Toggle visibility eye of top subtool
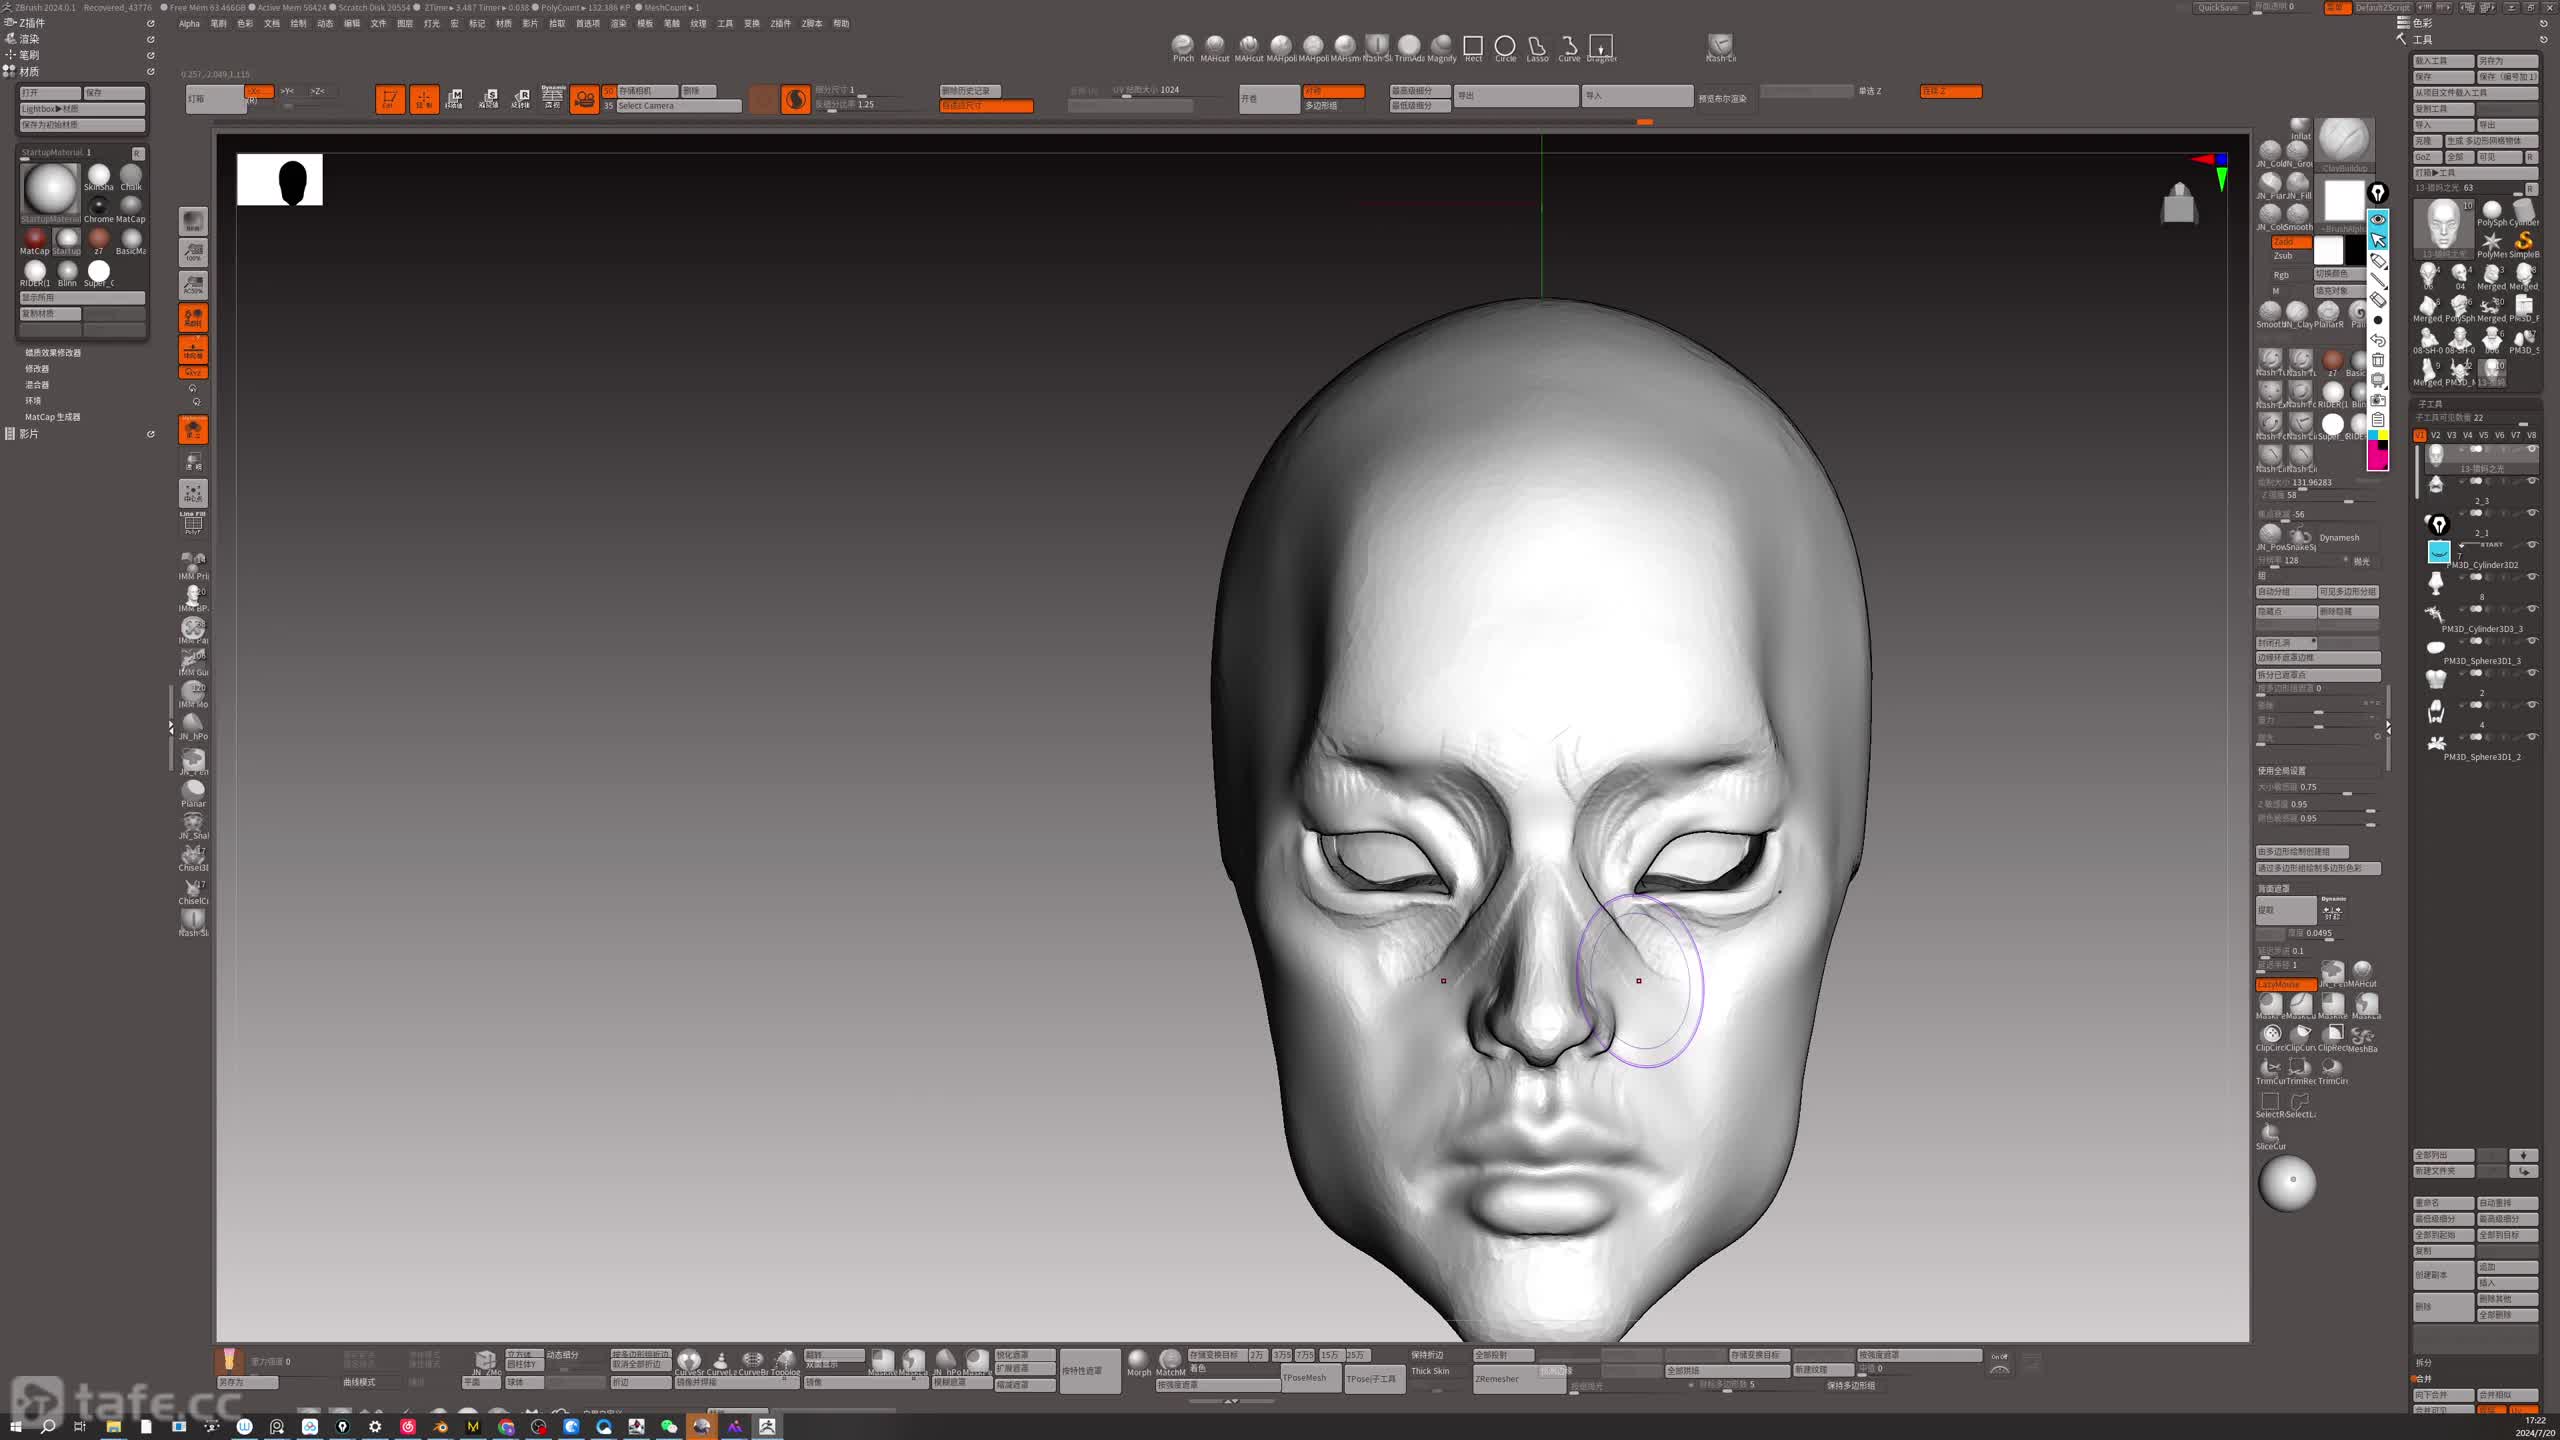The height and width of the screenshot is (1440, 2560). (2532, 449)
